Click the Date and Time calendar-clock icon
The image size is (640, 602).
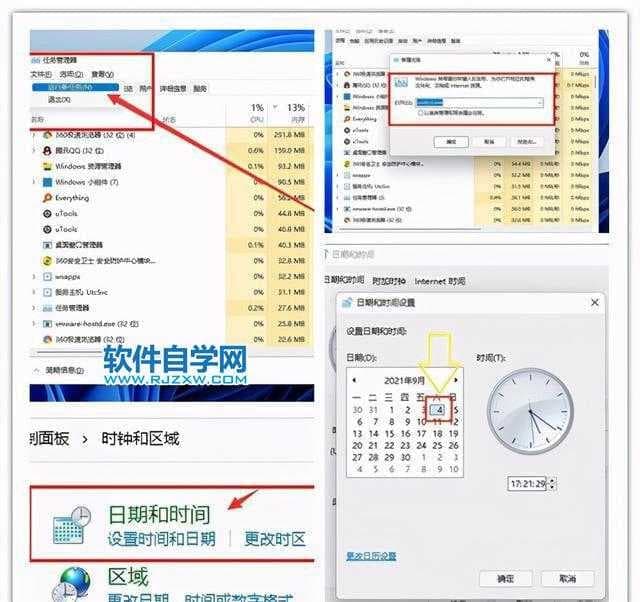pos(72,525)
